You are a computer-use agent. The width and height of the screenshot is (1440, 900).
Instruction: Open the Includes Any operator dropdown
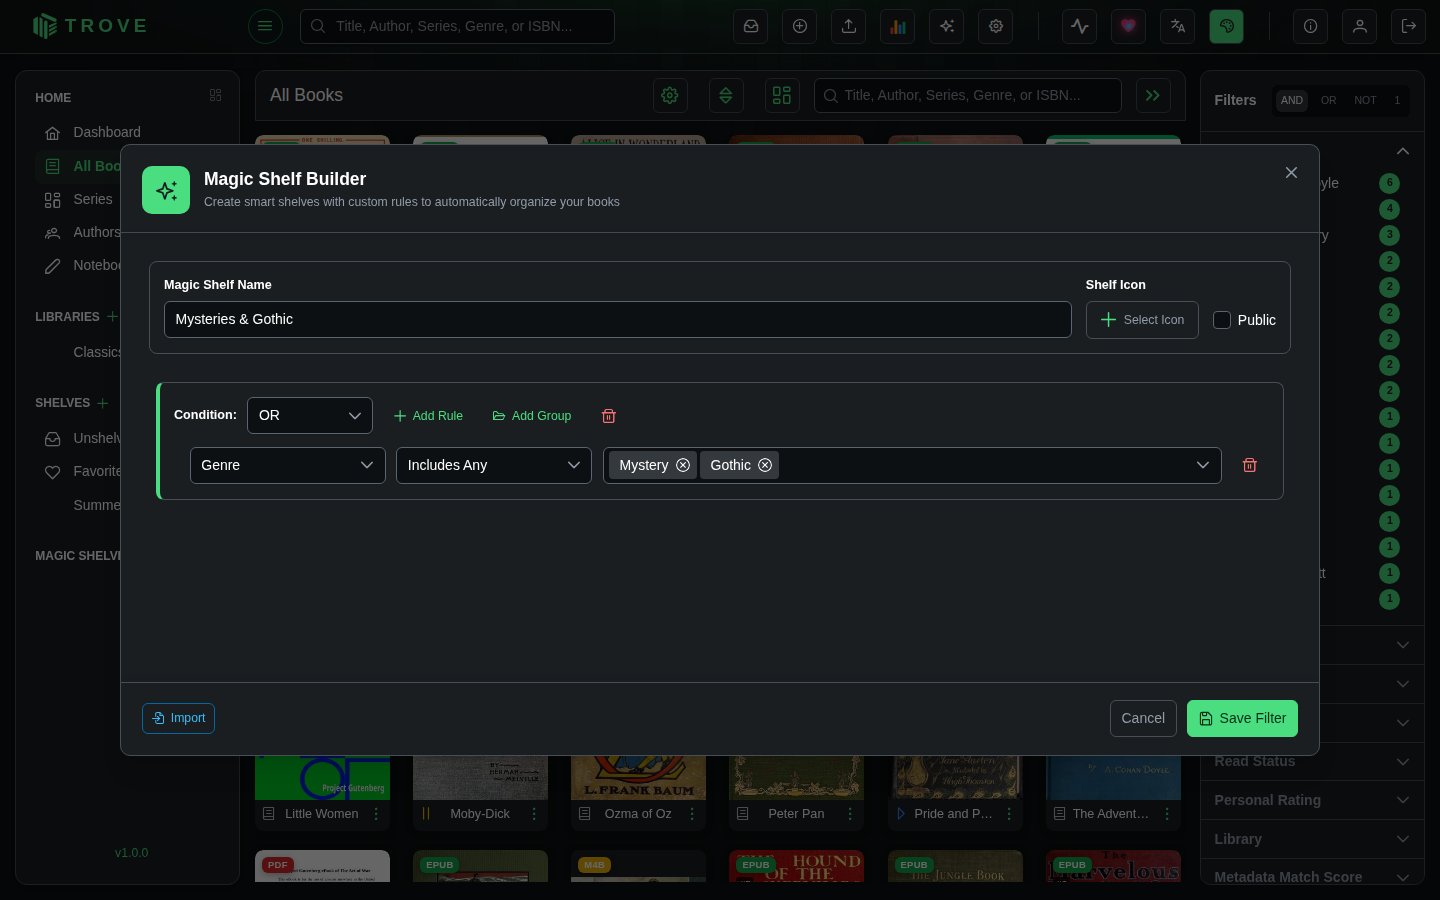tap(494, 465)
